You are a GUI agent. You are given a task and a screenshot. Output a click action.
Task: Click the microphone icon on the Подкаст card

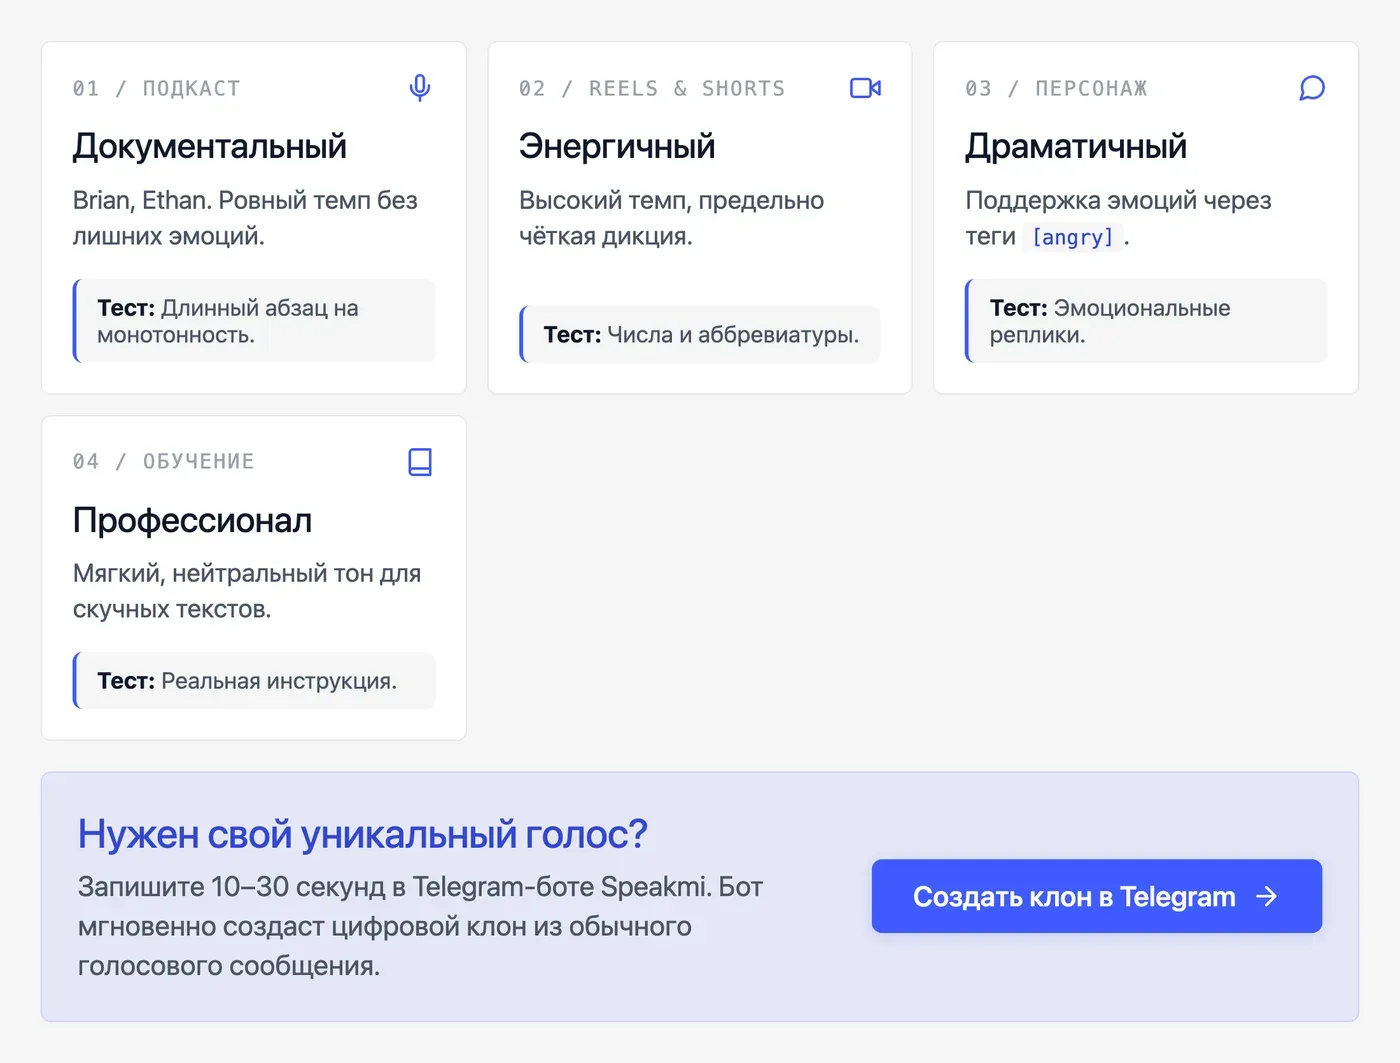[x=420, y=88]
